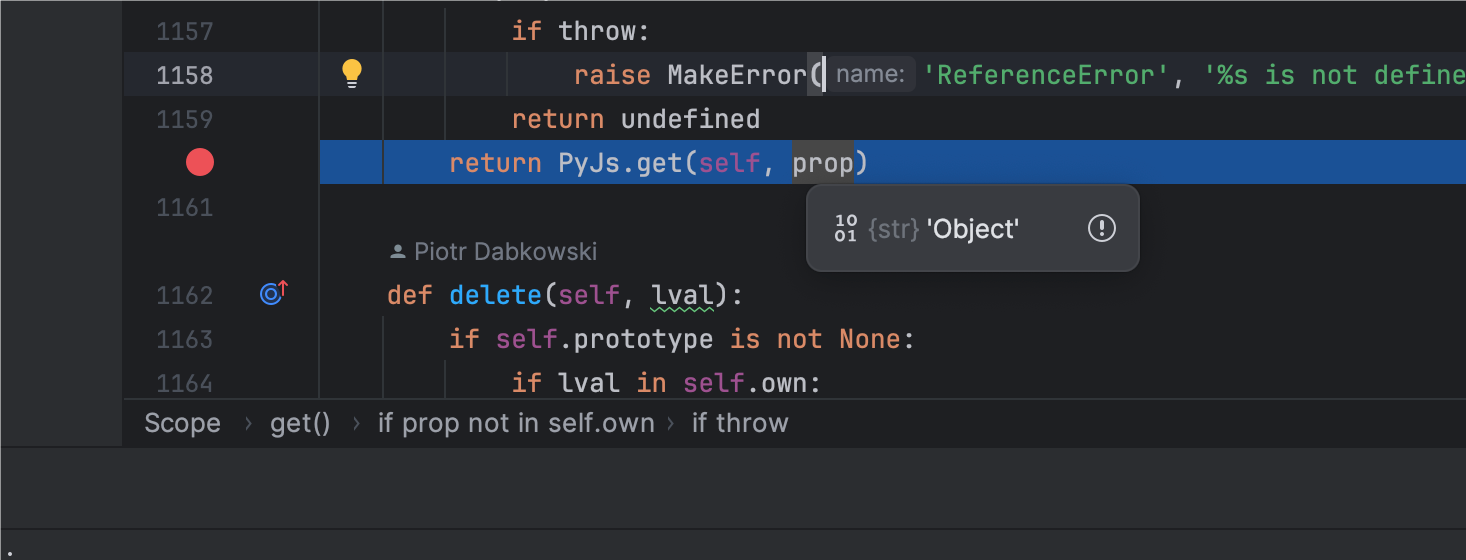Click the exclamation icon in the value popup
Screen dimensions: 1466x560
coord(1101,229)
